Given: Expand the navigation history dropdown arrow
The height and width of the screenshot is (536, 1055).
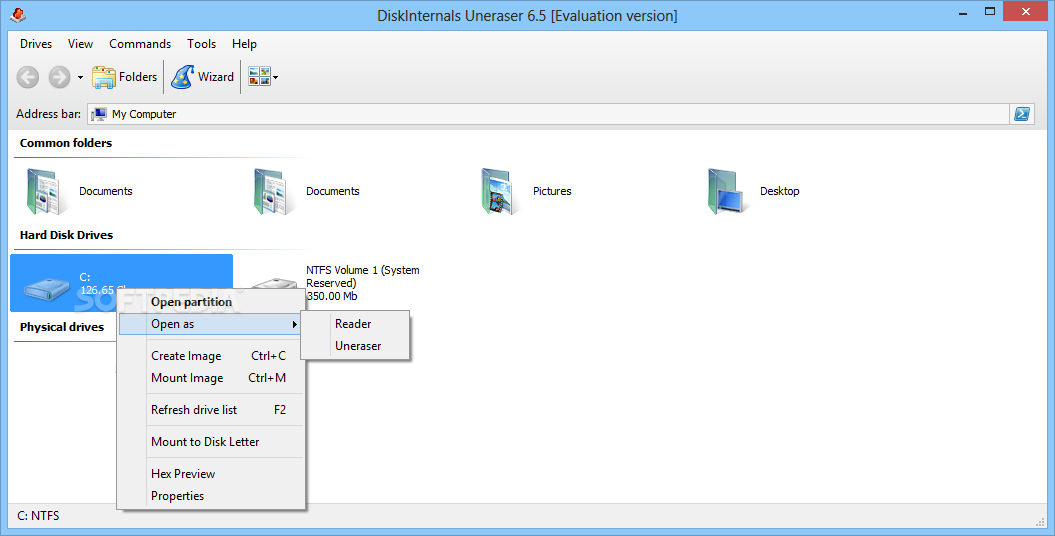Looking at the screenshot, I should point(80,77).
